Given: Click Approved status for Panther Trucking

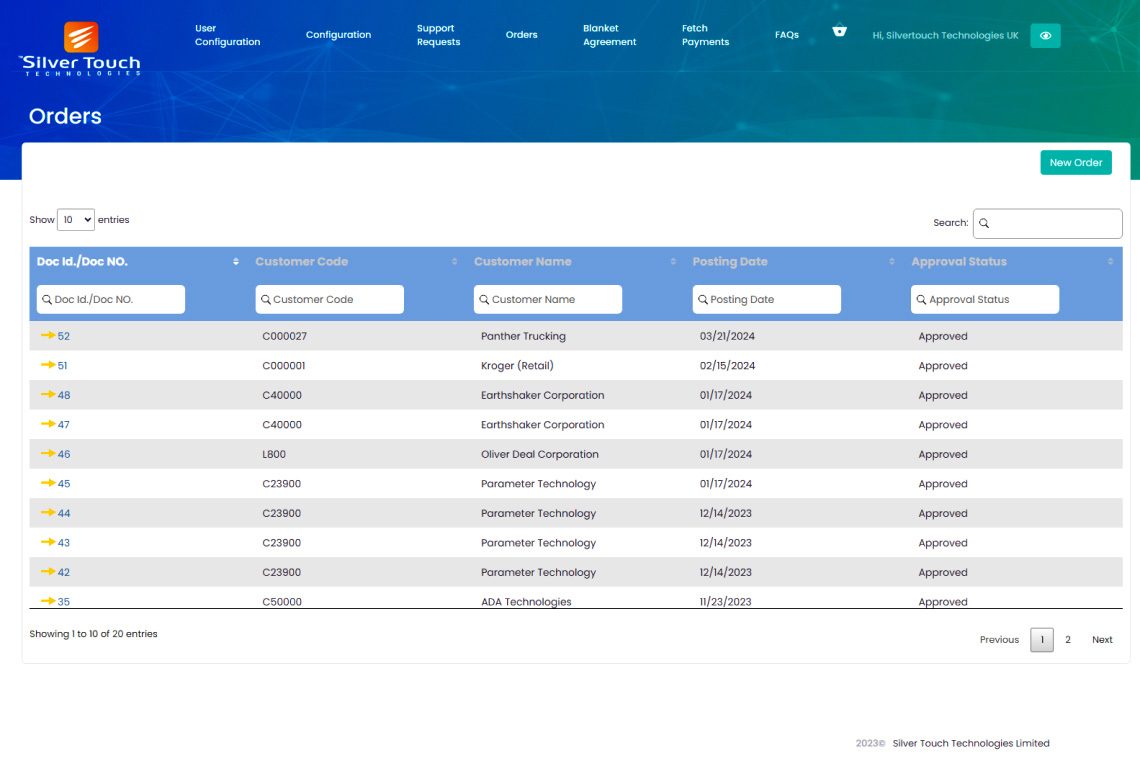Looking at the screenshot, I should 942,336.
